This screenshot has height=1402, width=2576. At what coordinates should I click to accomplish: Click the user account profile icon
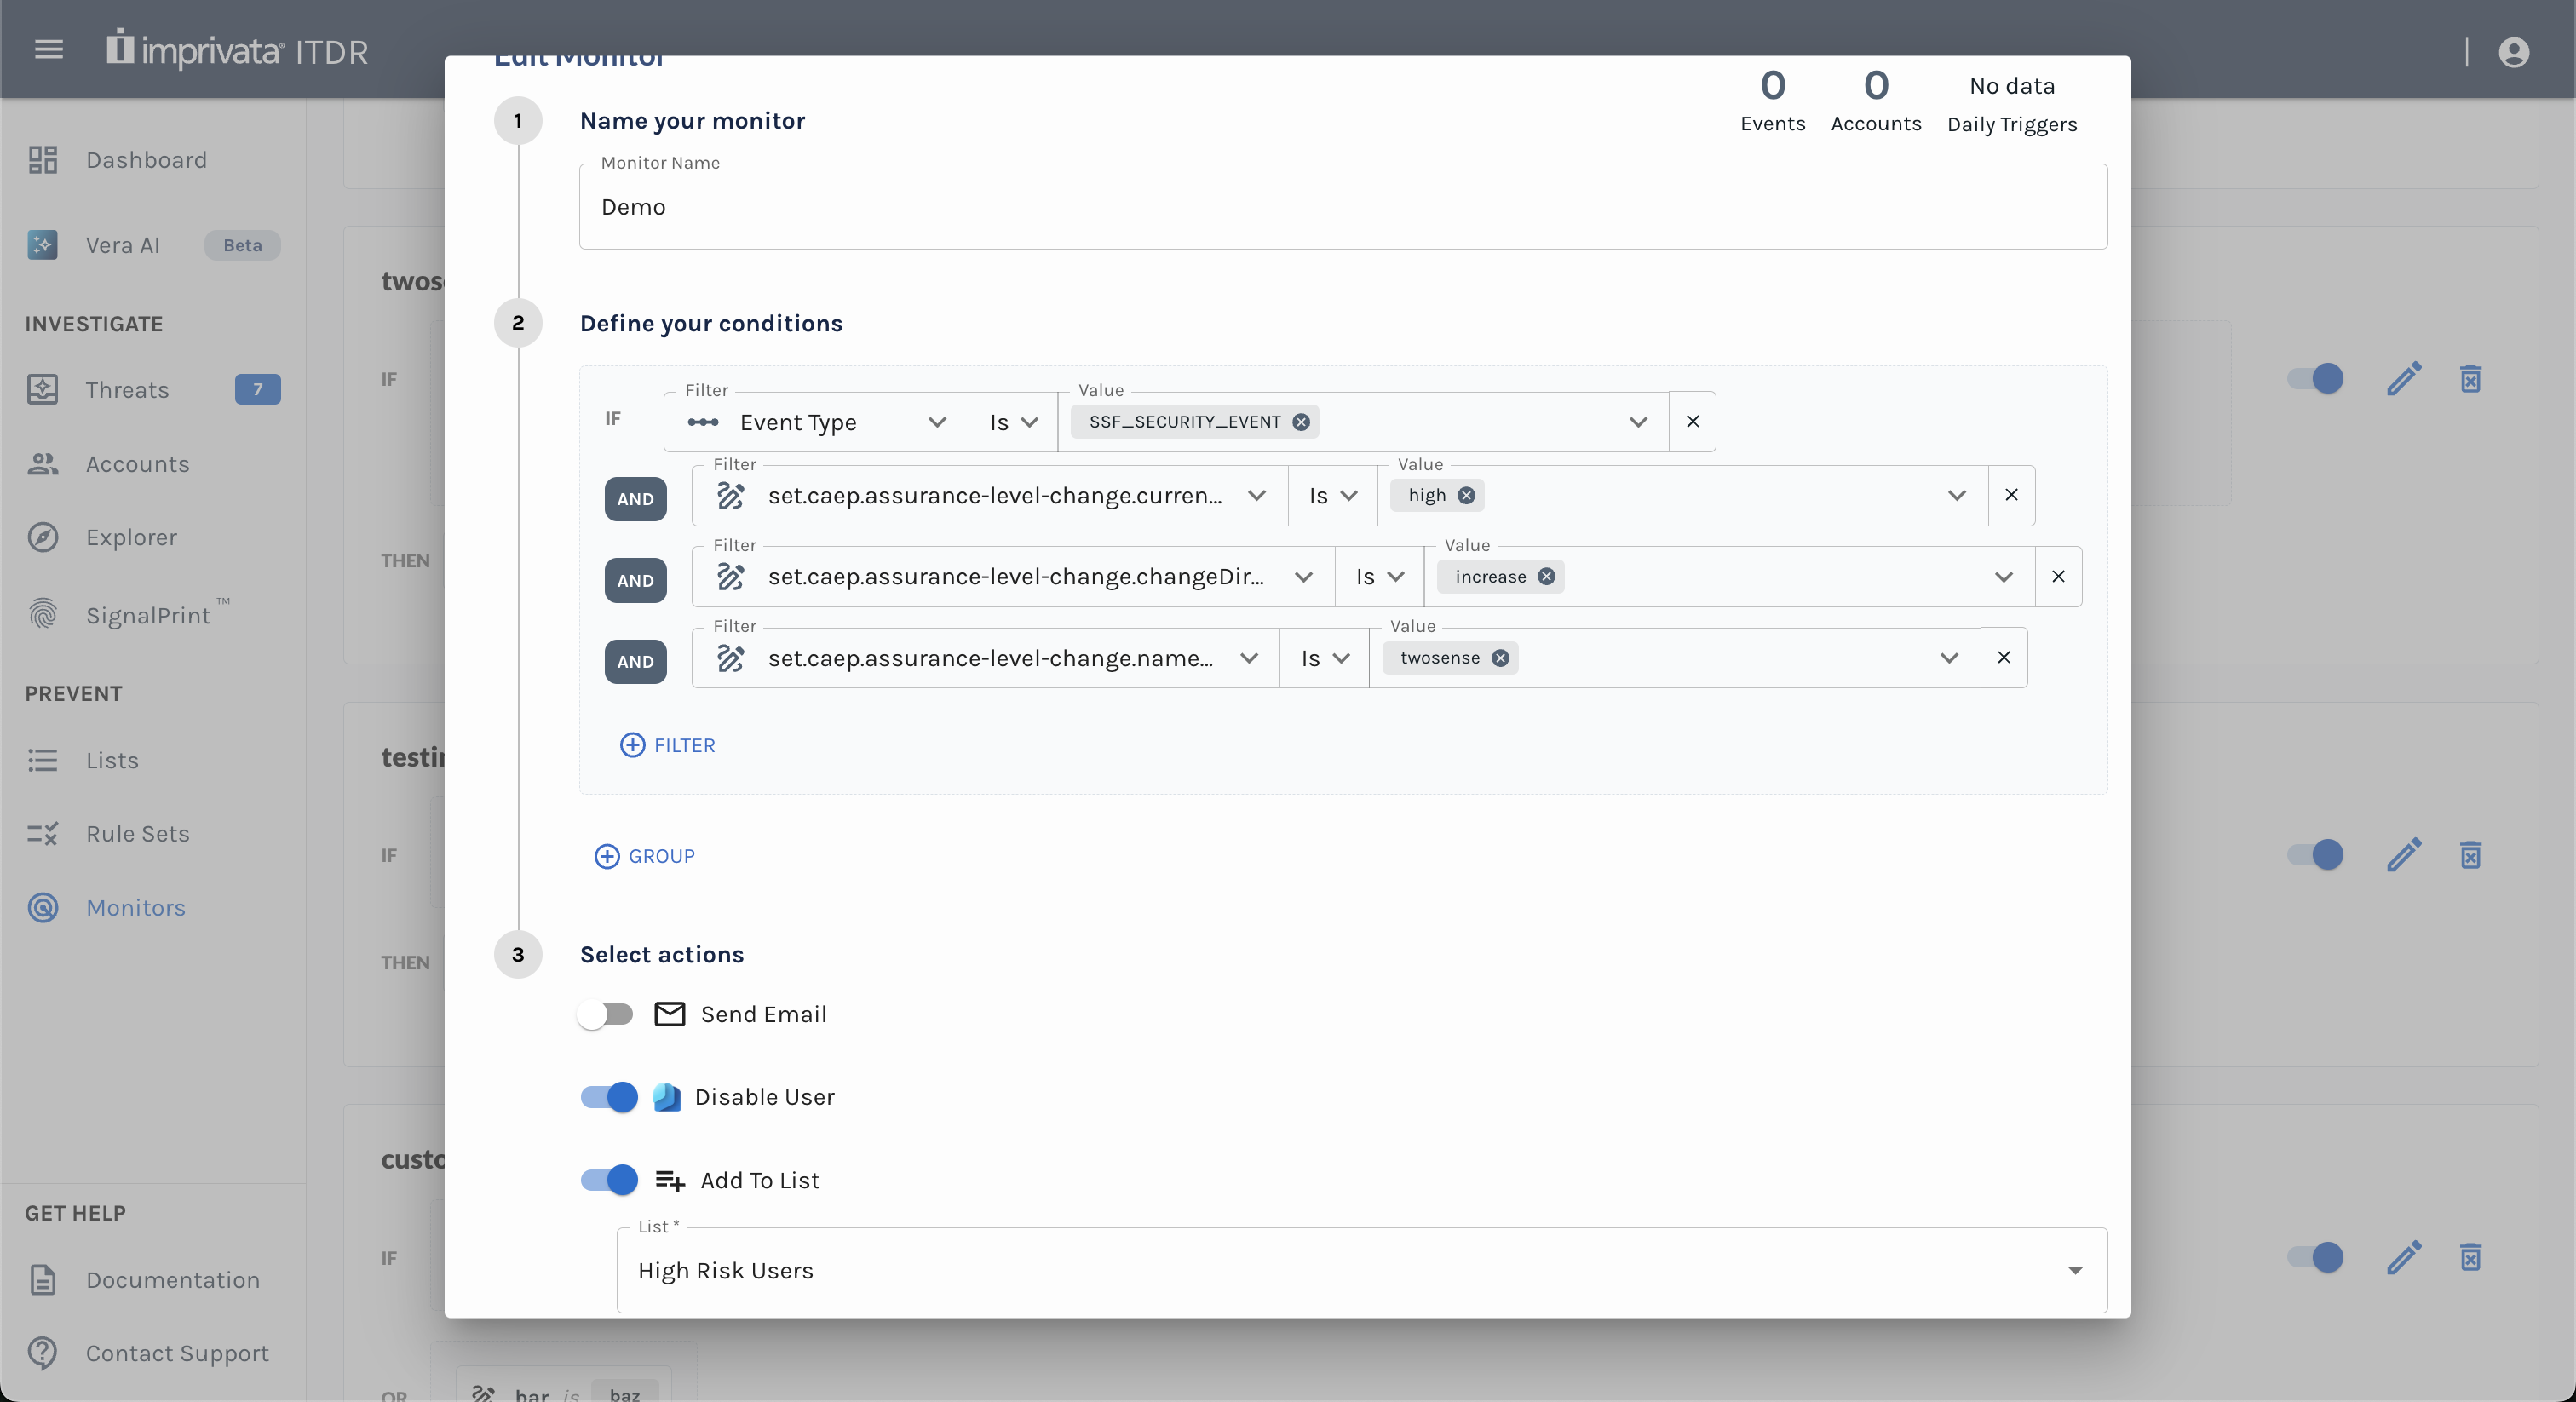click(2513, 52)
